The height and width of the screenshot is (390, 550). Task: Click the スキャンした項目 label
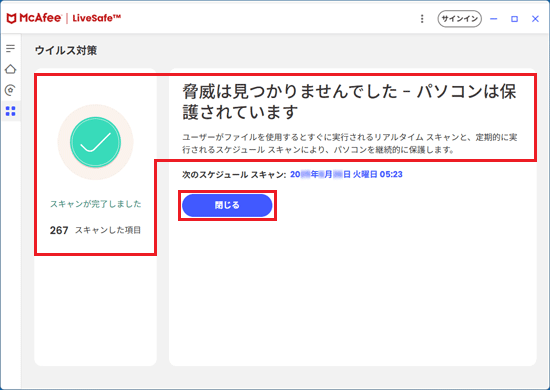pyautogui.click(x=108, y=230)
